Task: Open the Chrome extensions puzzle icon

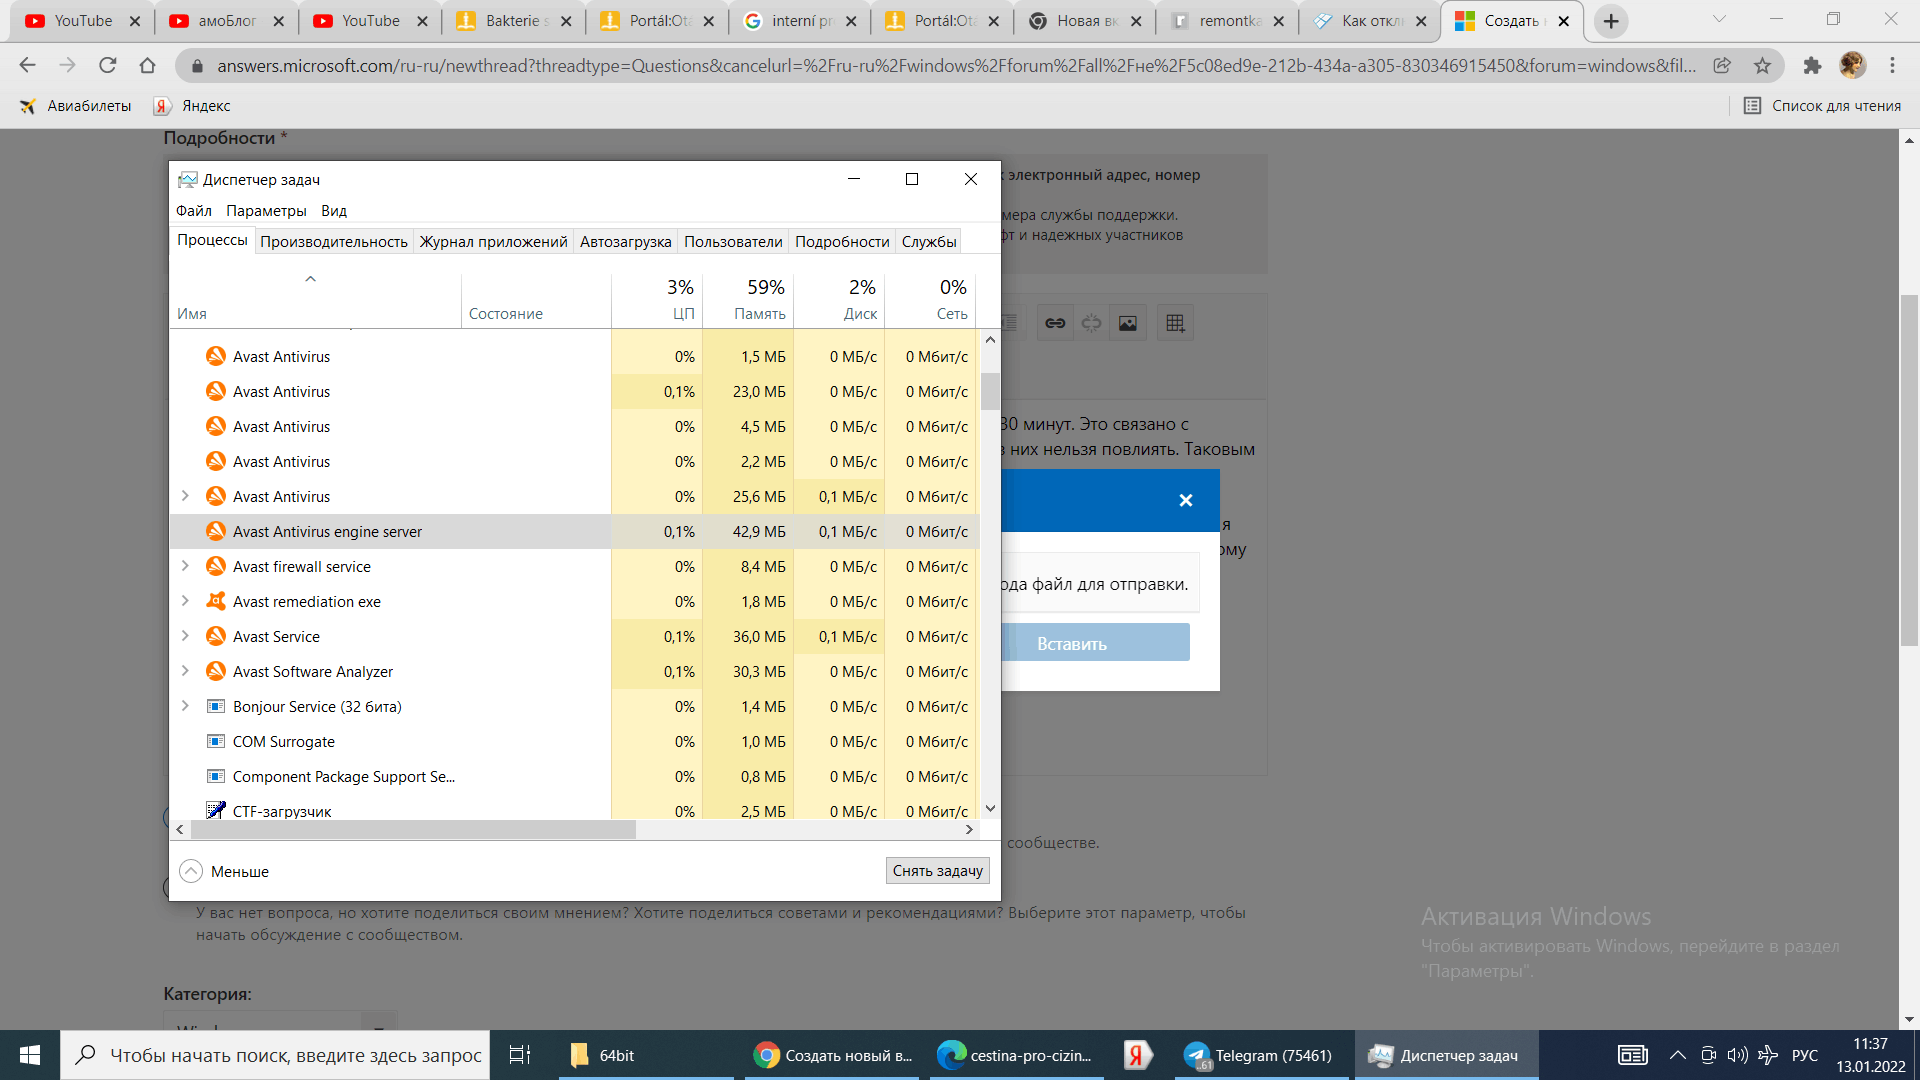Action: pos(1812,66)
